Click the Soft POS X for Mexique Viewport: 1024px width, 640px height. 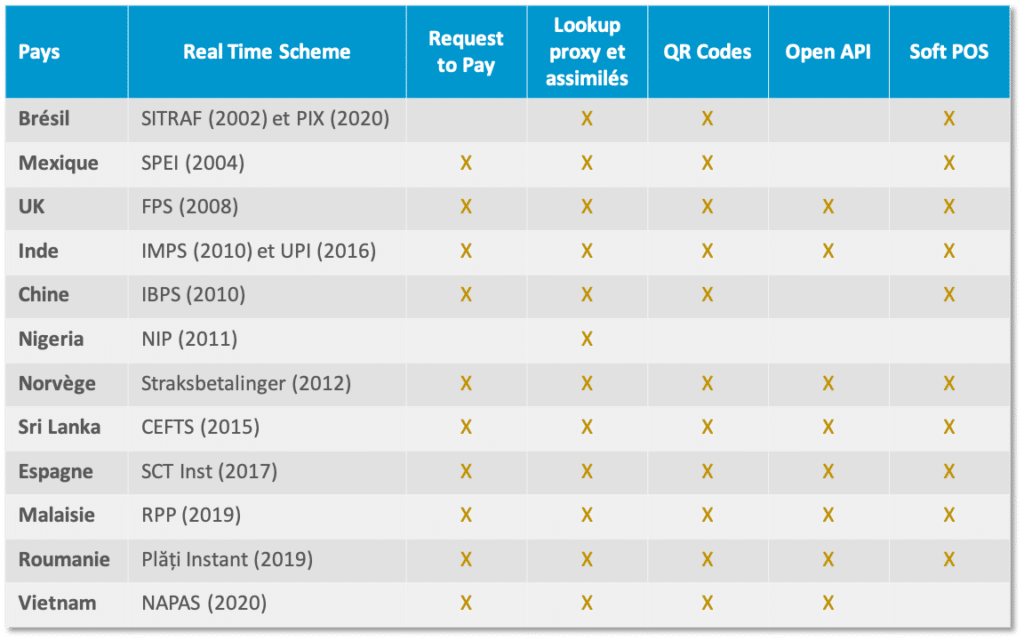pos(949,163)
